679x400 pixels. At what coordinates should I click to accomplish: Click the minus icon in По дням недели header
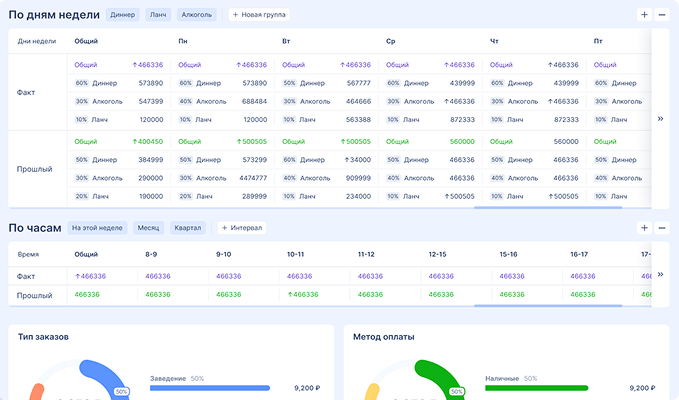click(662, 15)
